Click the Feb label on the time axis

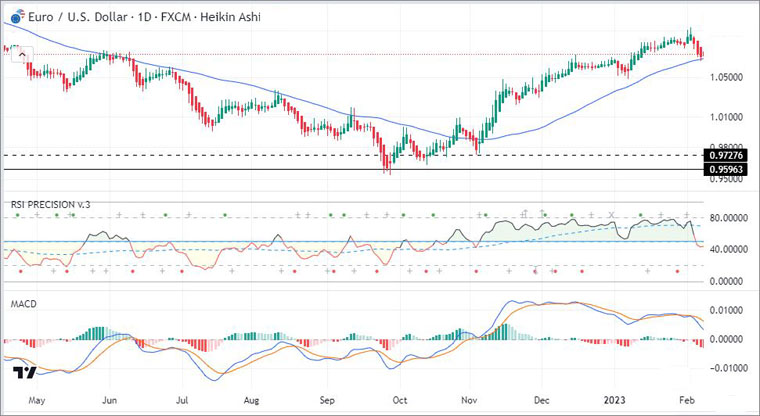point(687,400)
